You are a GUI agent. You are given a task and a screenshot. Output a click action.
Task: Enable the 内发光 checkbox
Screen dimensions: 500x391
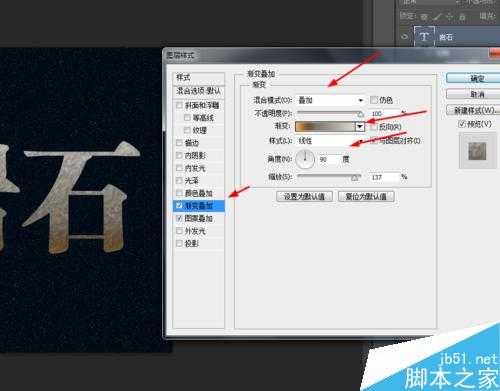coord(179,168)
